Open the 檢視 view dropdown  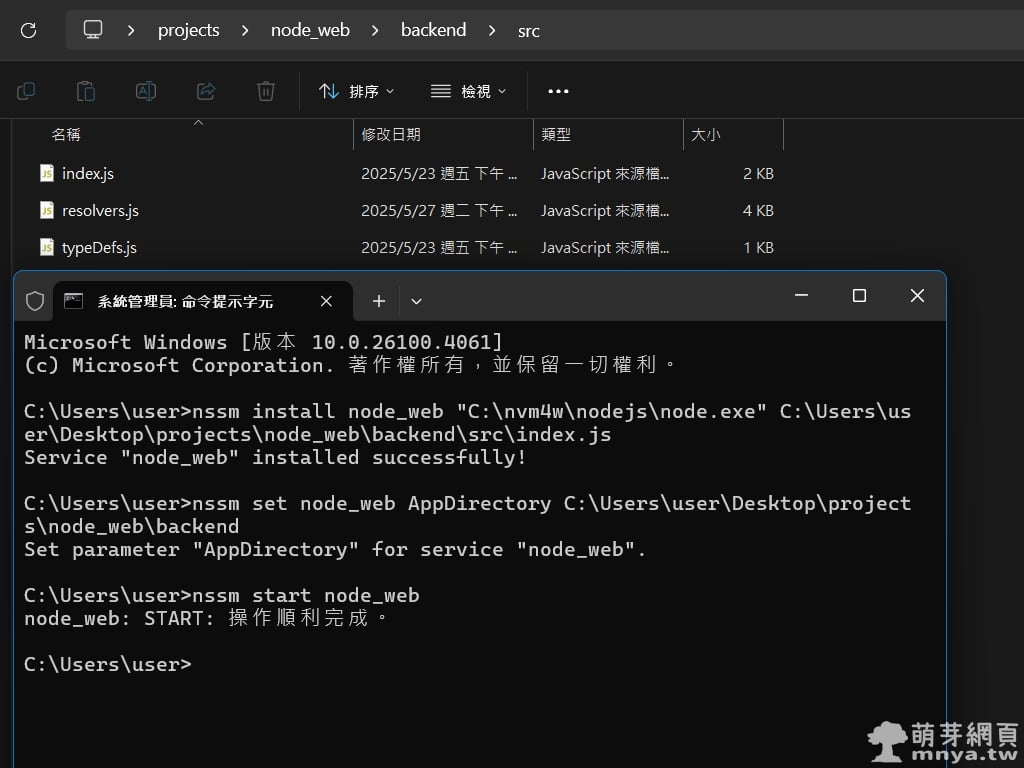469,91
